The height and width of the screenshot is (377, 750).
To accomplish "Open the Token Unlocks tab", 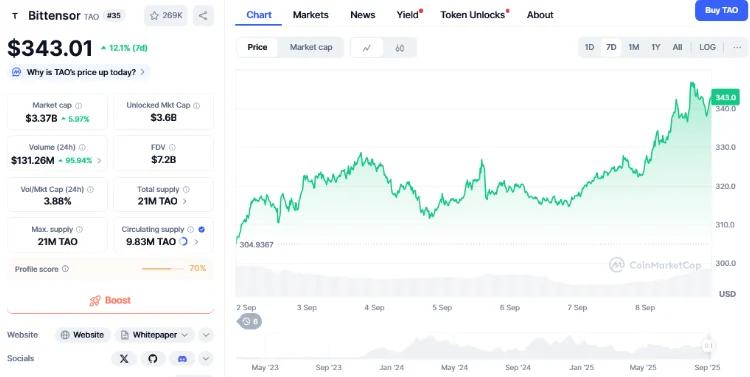I will (x=474, y=15).
